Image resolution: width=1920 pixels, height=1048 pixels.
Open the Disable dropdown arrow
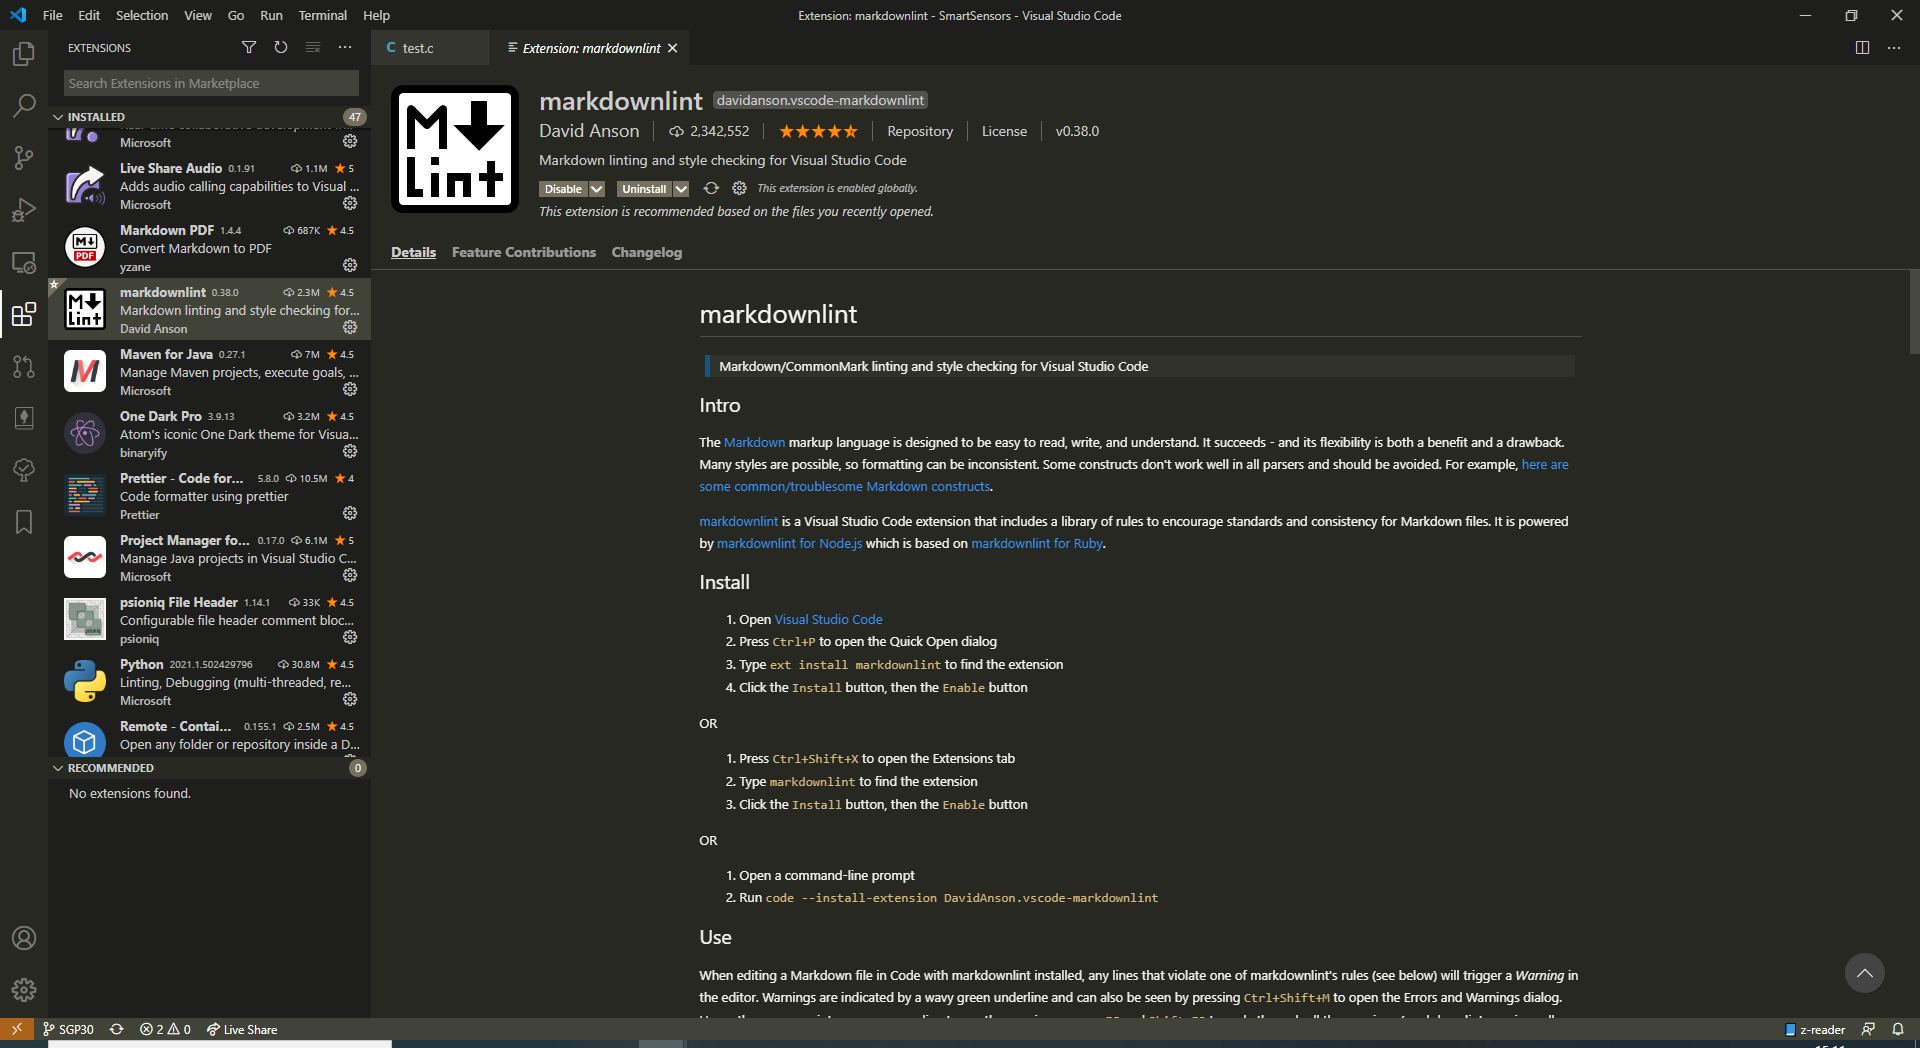(597, 189)
